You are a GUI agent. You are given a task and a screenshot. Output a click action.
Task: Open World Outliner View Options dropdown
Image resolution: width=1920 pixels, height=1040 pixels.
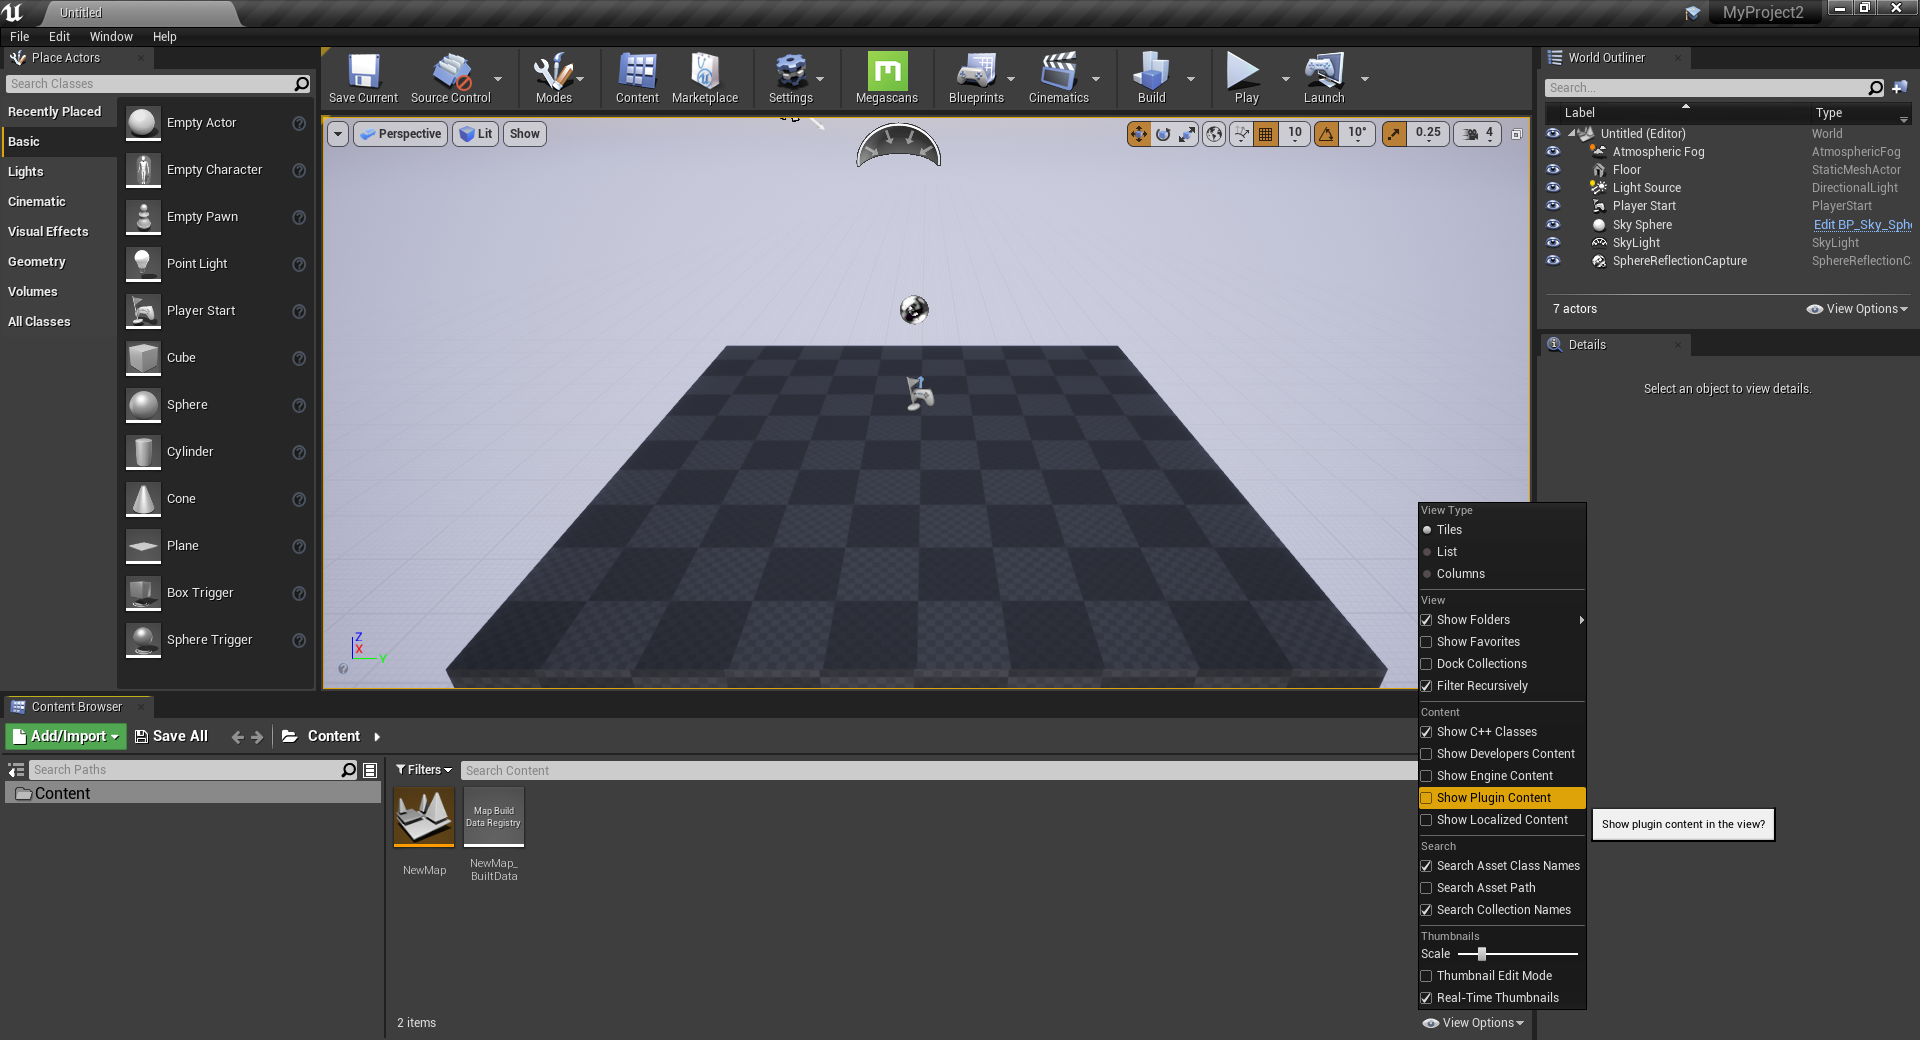pos(1857,309)
